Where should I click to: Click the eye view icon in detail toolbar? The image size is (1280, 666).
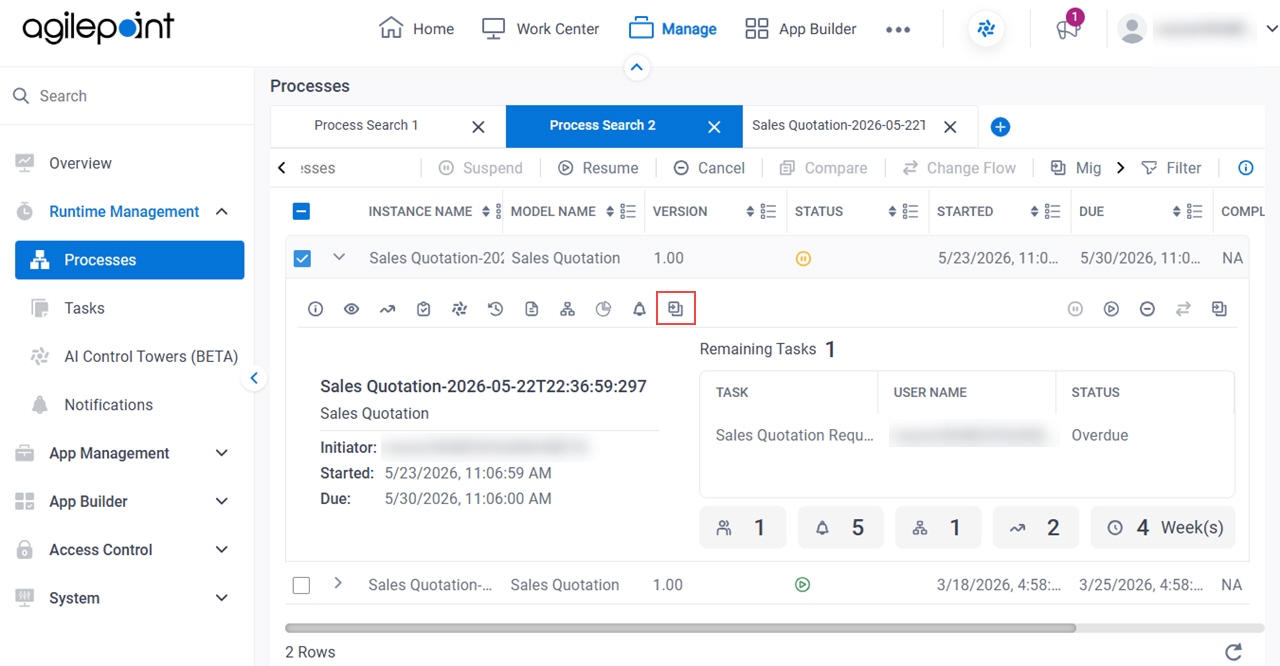[351, 309]
